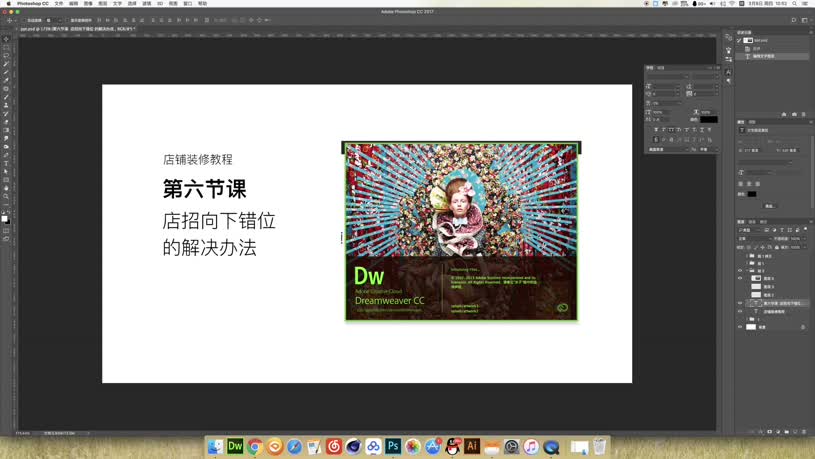
Task: Filter layers by type layers (T icon)
Action: coord(782,230)
